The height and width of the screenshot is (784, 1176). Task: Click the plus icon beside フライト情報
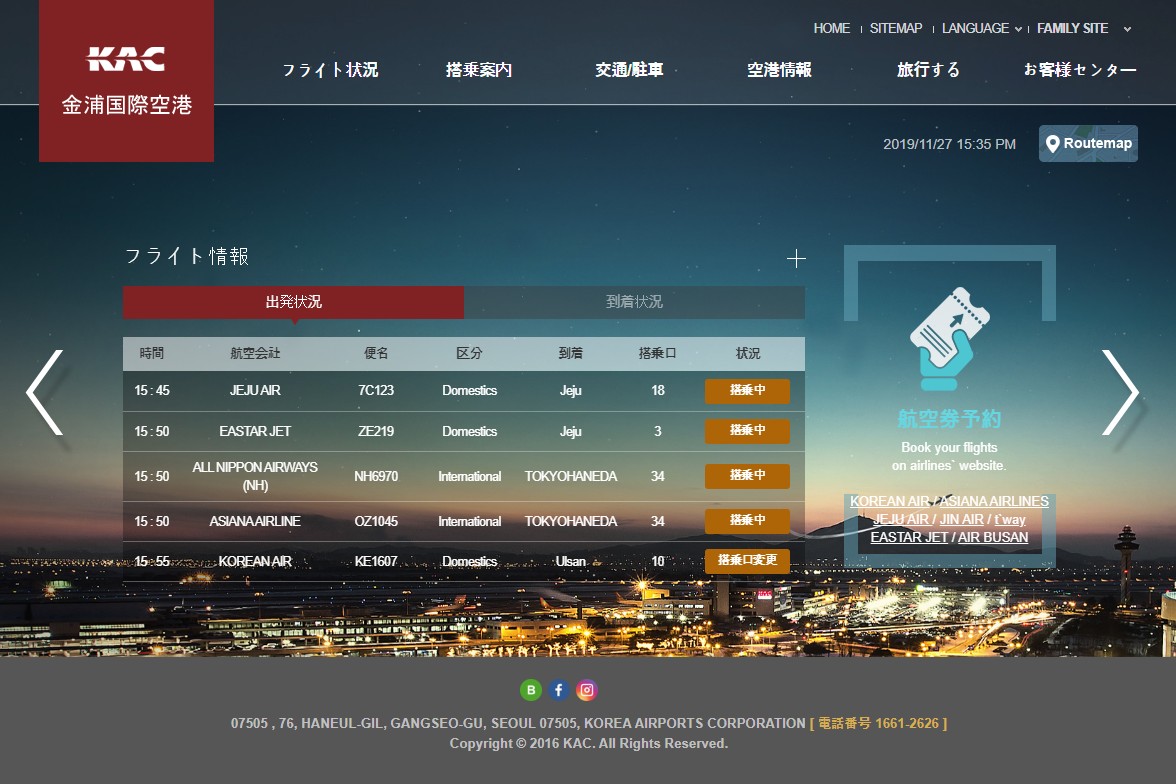(x=796, y=259)
